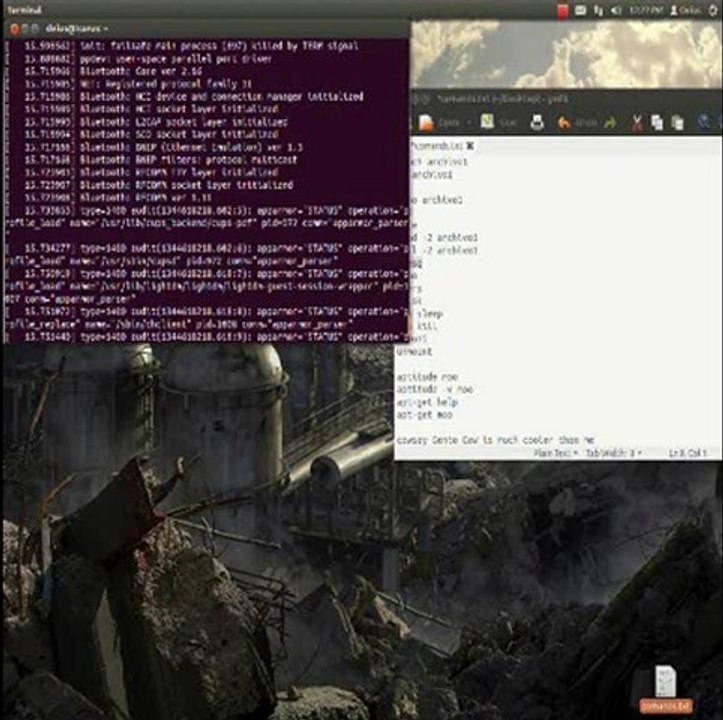This screenshot has width=723, height=720.
Task: Click the clock in the top panel
Action: pyautogui.click(x=646, y=10)
